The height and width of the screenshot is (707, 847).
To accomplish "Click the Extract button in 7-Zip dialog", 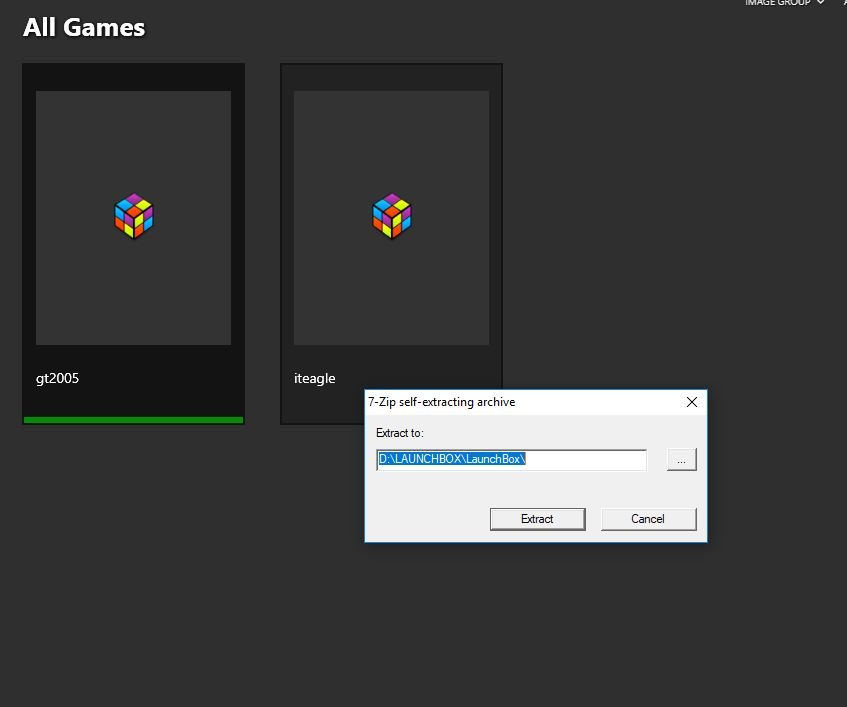I will click(537, 519).
